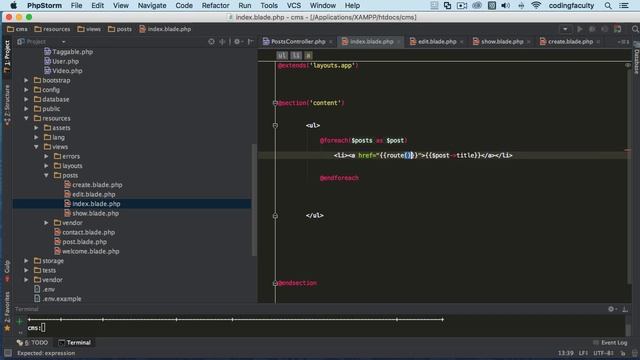Open the 1: Project side tool window
Screen dimensions: 640x360
pos(7,56)
